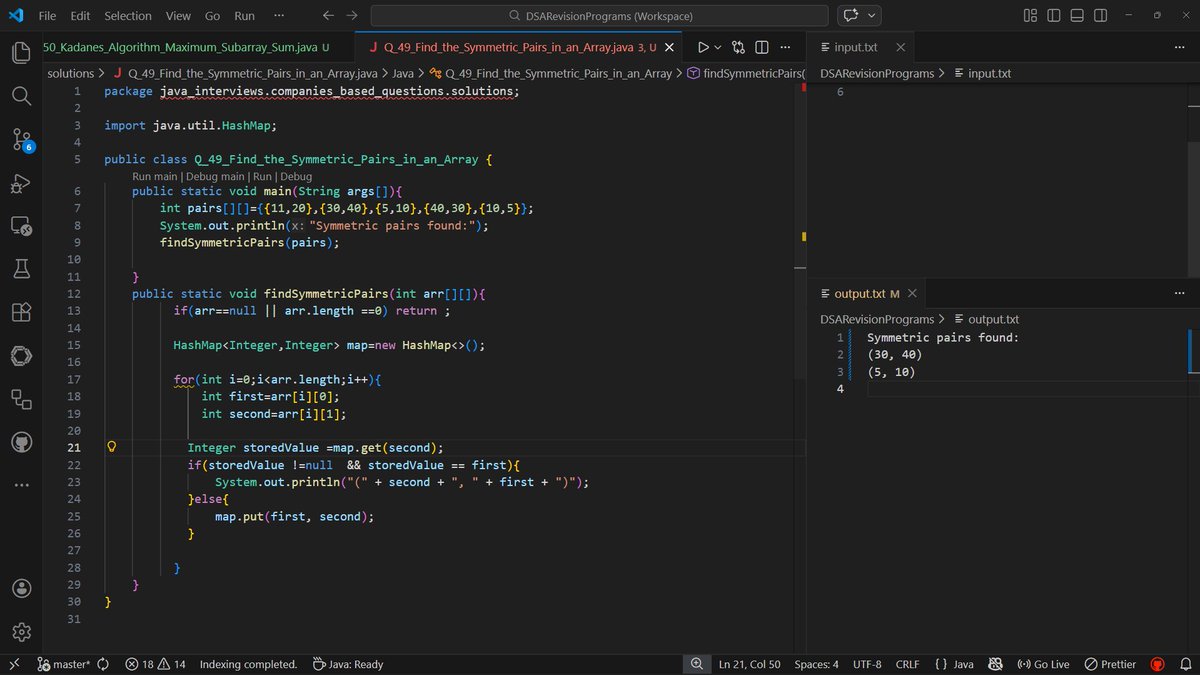Close the Q_49 Symmetric Pairs java tab

670,47
